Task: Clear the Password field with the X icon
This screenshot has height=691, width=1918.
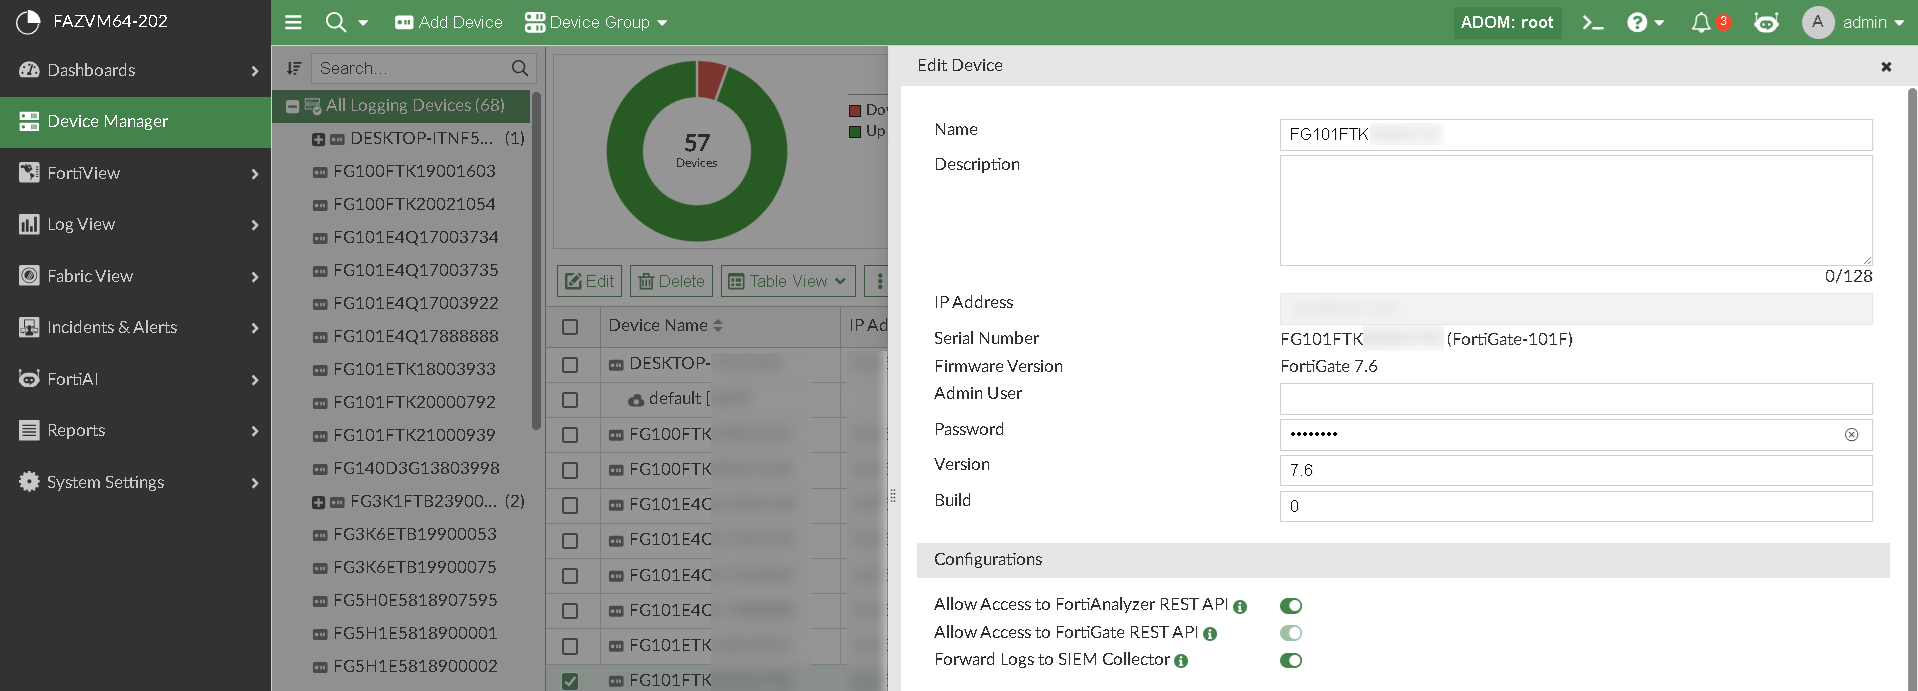Action: [1851, 434]
